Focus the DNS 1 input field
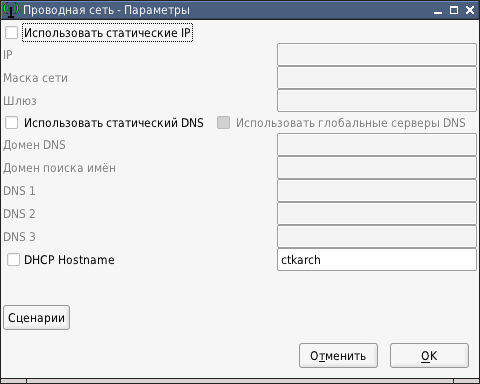 coord(377,191)
